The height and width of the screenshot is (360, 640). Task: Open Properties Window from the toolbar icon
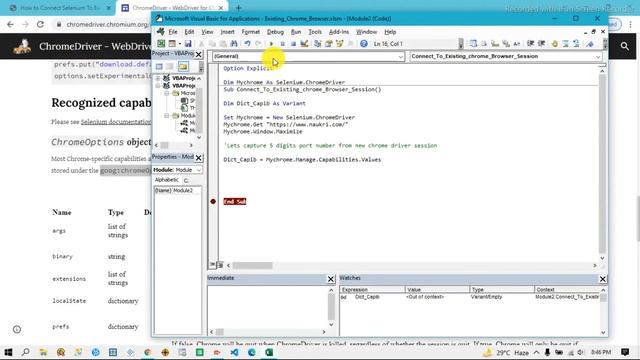point(328,44)
